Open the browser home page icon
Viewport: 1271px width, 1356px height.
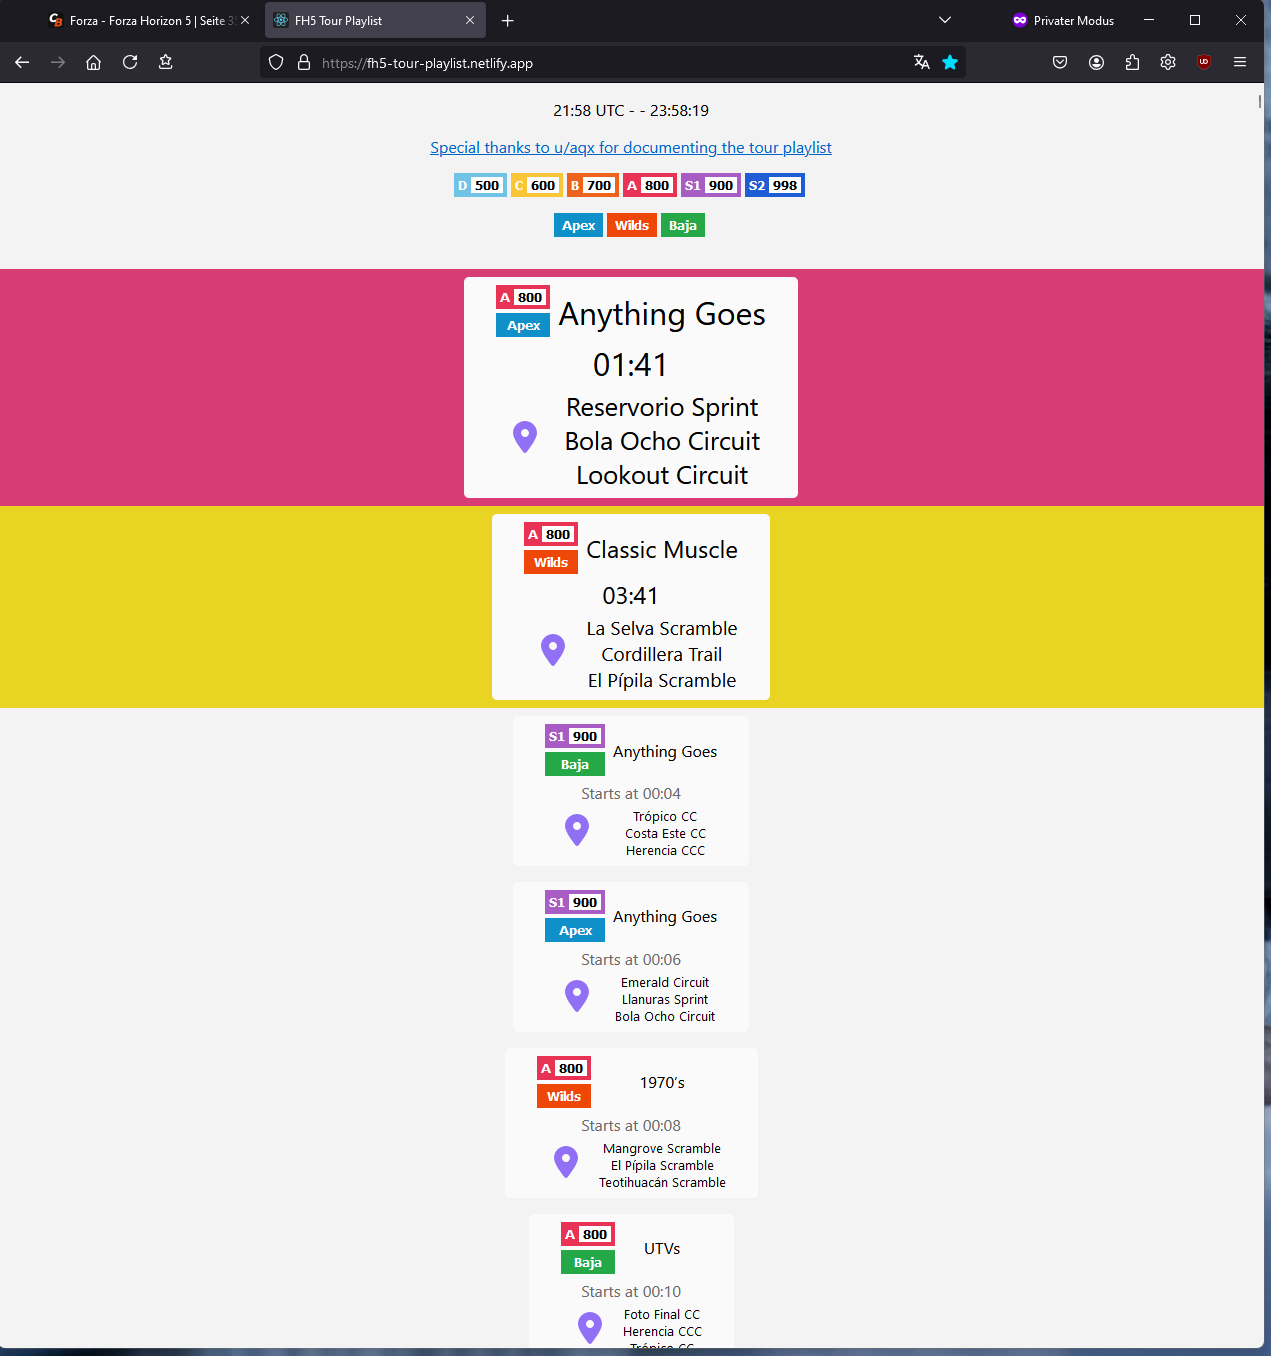tap(93, 62)
